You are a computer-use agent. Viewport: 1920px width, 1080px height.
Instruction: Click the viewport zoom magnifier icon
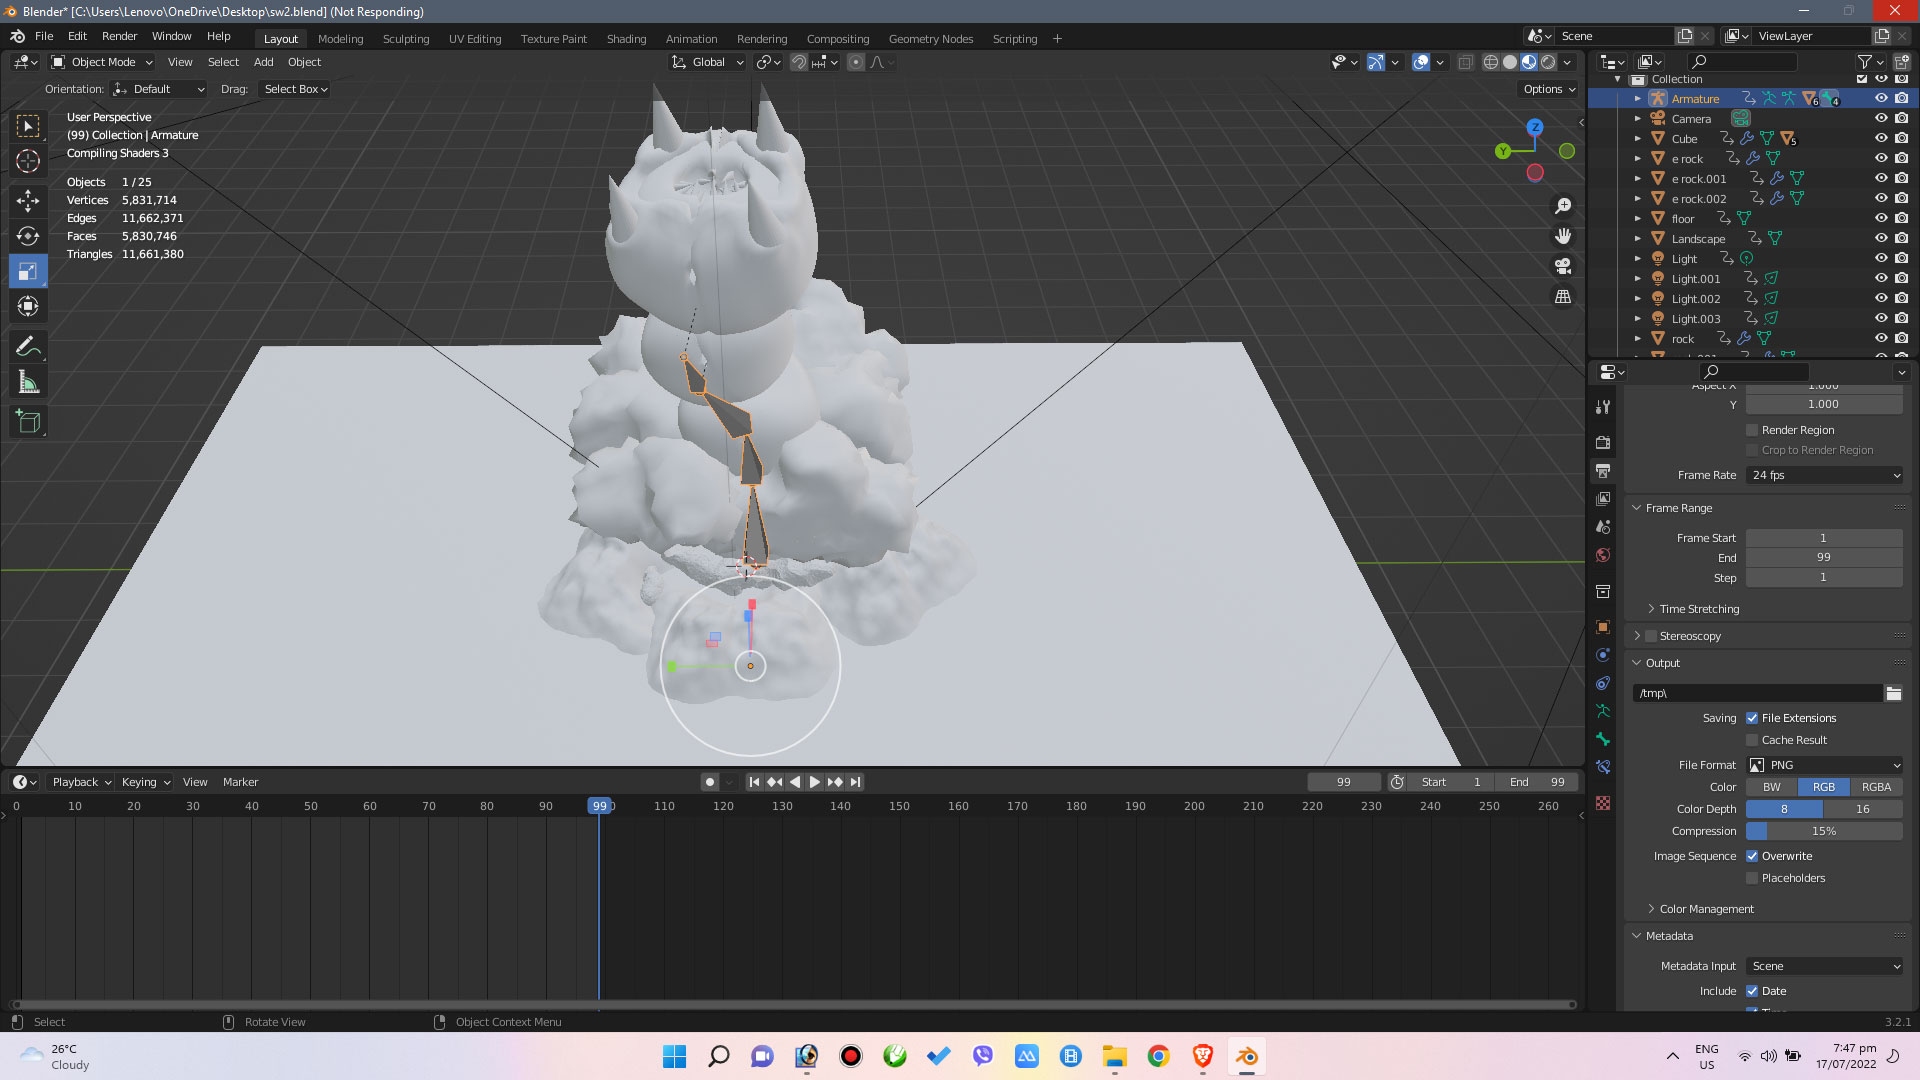pos(1563,206)
